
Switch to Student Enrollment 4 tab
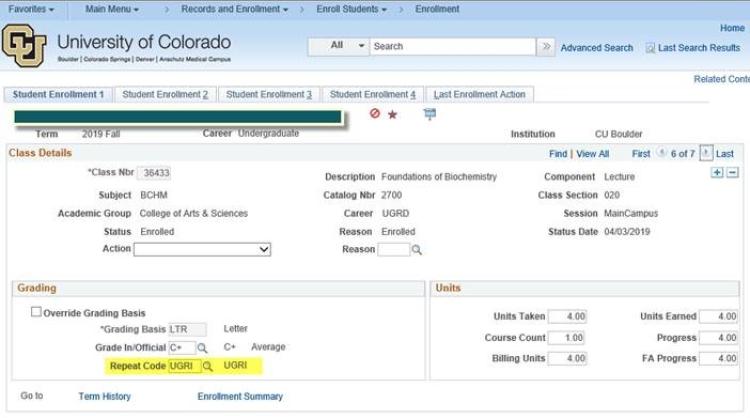click(x=373, y=95)
